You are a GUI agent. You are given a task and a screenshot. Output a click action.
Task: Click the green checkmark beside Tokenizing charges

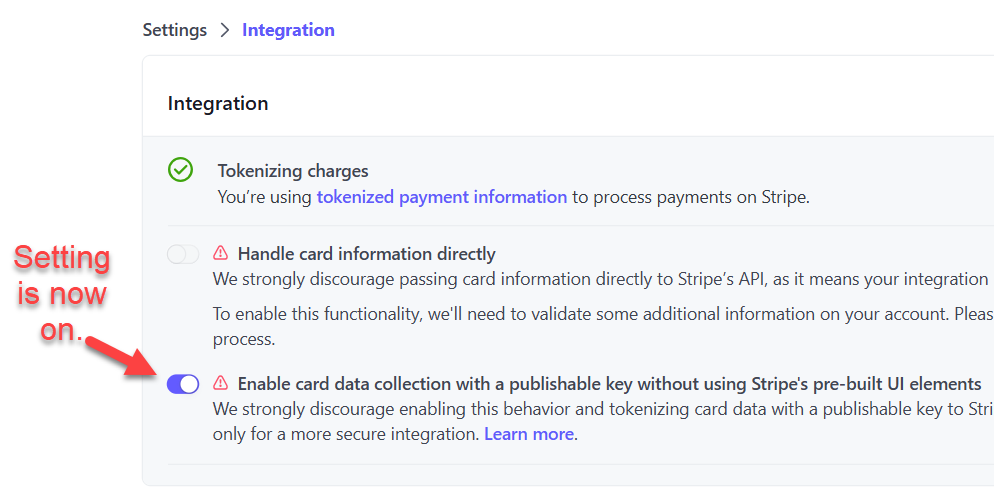click(x=180, y=170)
